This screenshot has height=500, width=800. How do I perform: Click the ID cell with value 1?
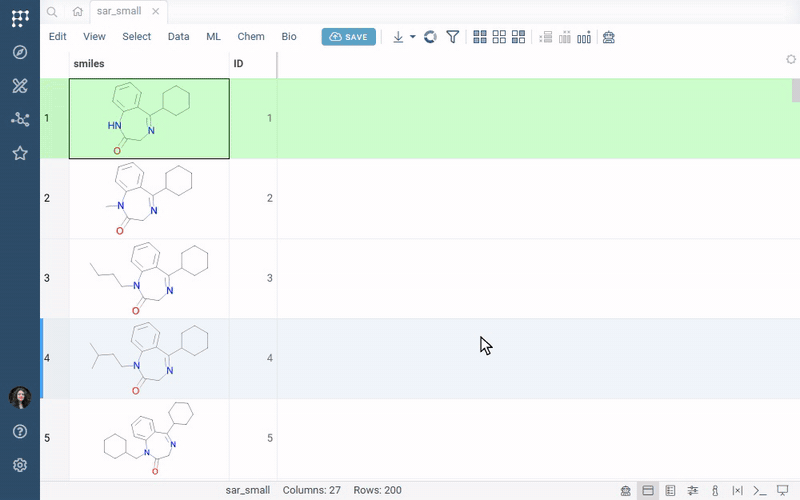254,118
